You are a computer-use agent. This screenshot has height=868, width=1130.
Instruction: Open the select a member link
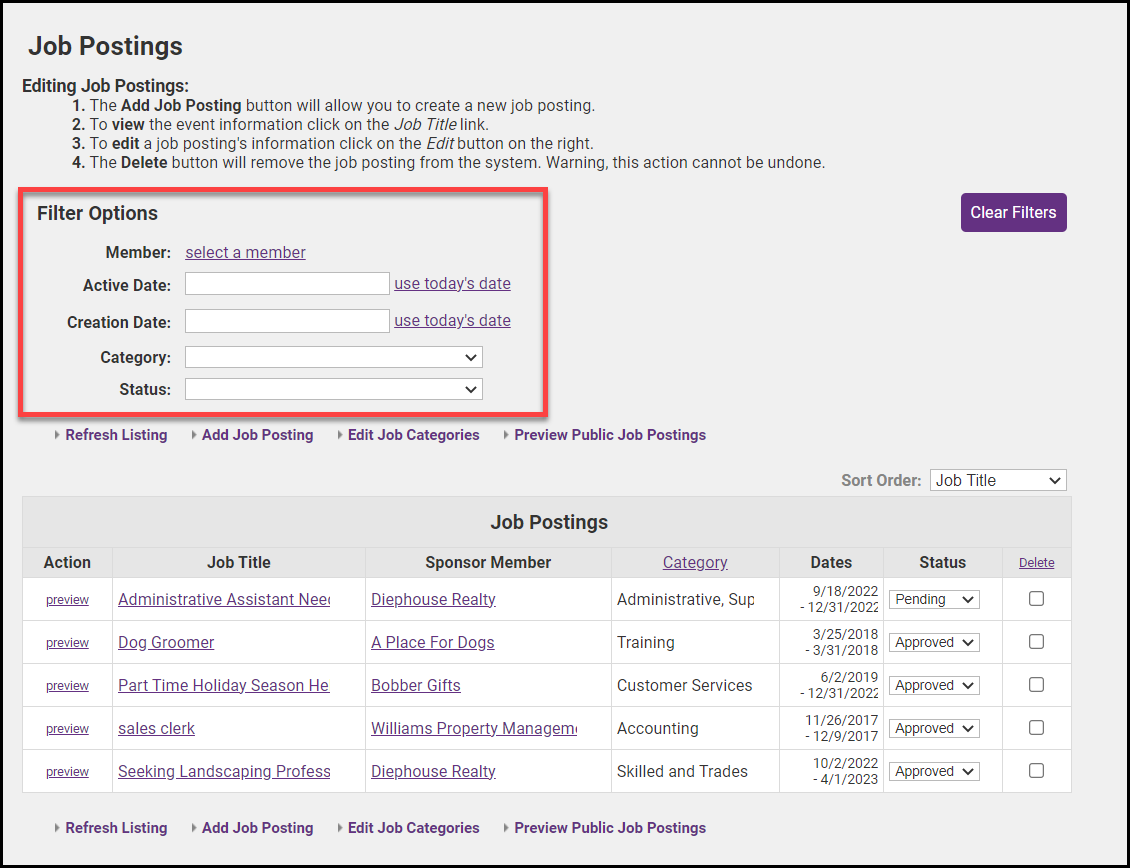245,252
